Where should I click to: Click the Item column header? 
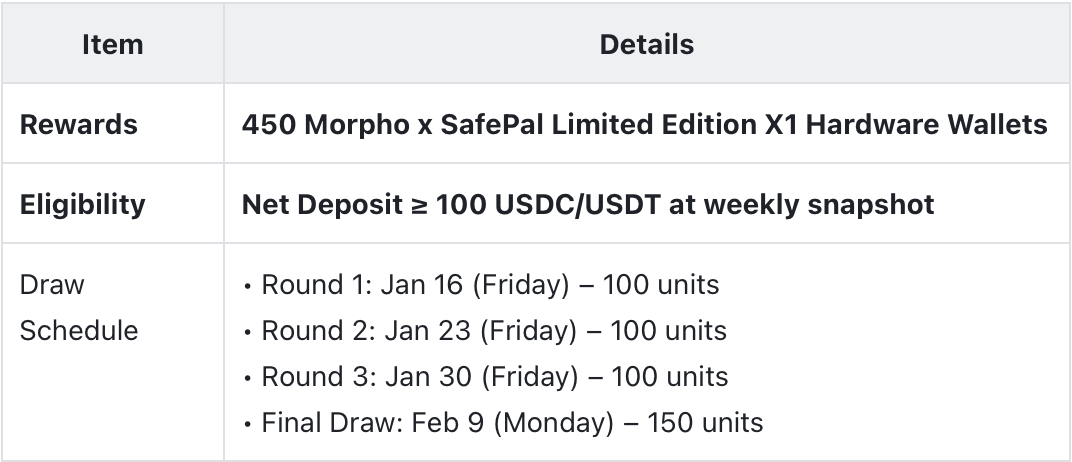point(112,45)
